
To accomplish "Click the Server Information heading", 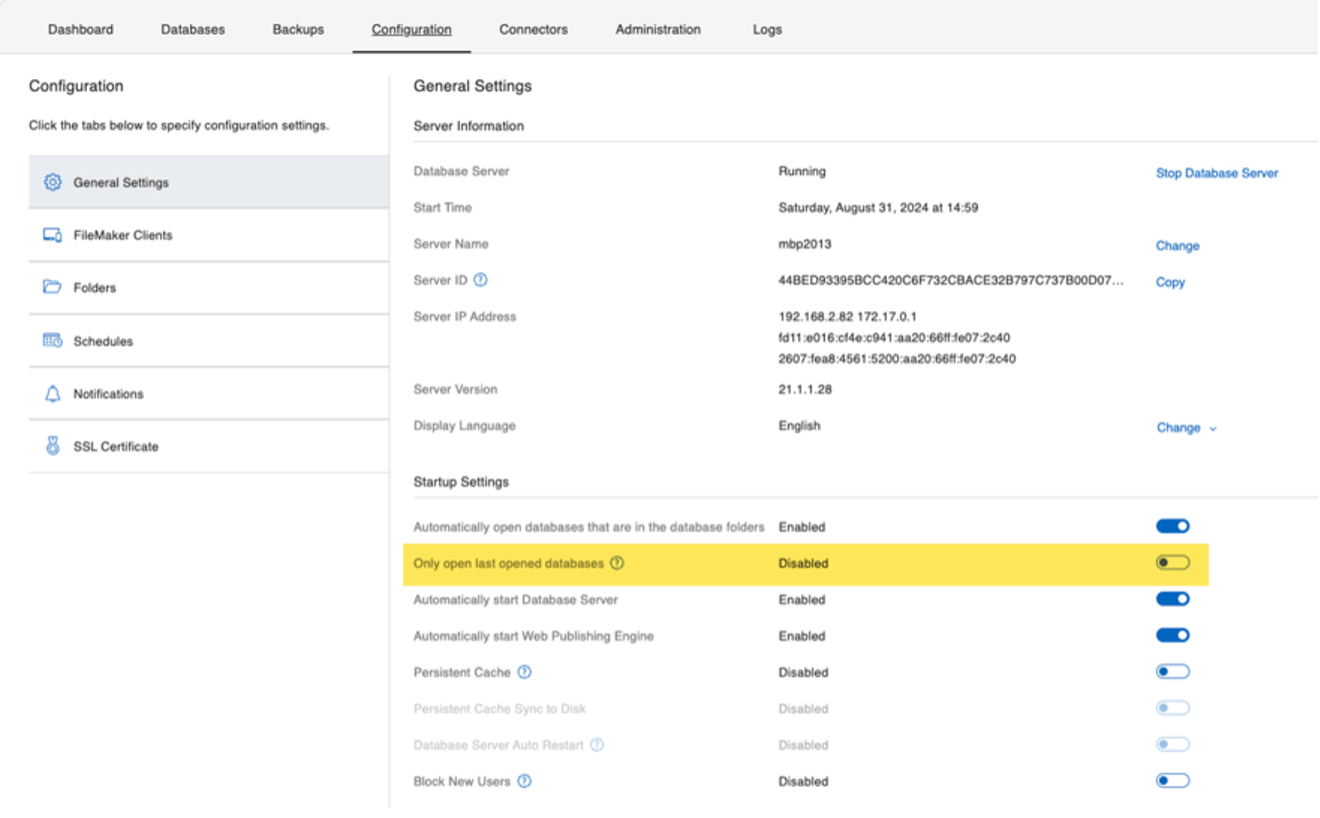I will 469,126.
